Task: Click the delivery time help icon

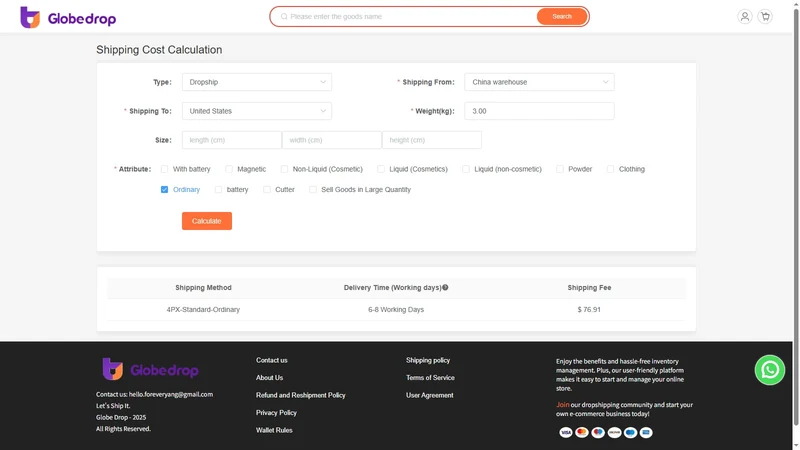Action: [x=445, y=287]
